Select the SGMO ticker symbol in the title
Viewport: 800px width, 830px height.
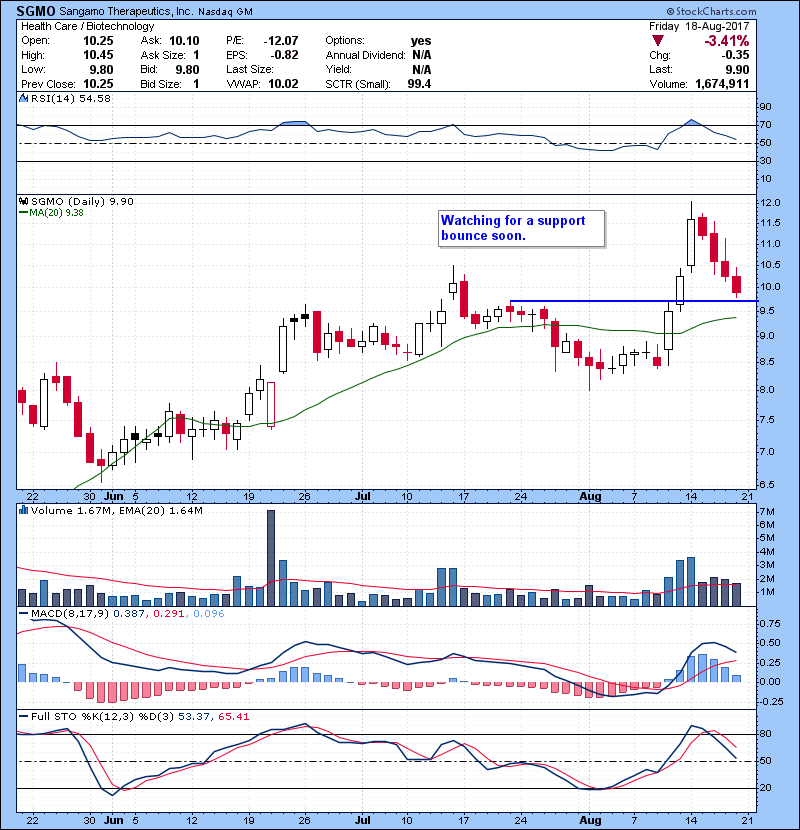[x=35, y=11]
